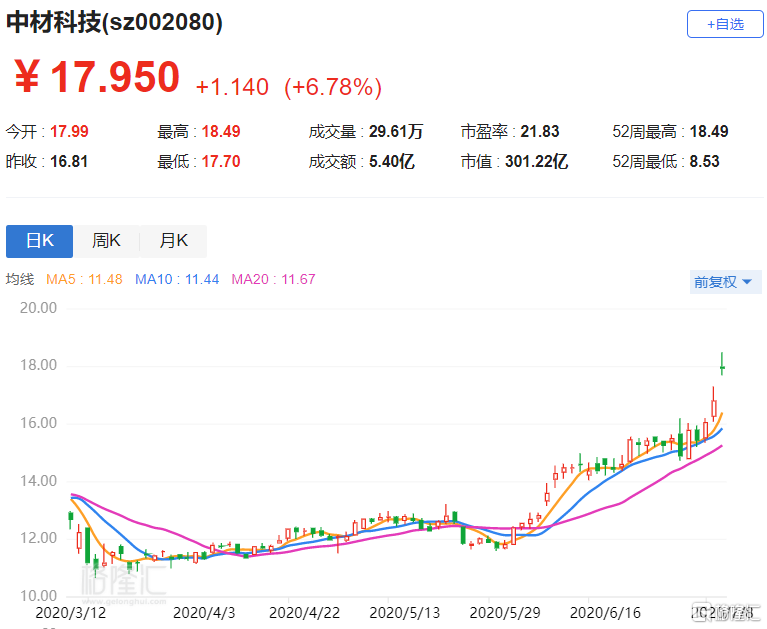The image size is (767, 629).
Task: Select the 日K daily chart tab
Action: point(40,241)
